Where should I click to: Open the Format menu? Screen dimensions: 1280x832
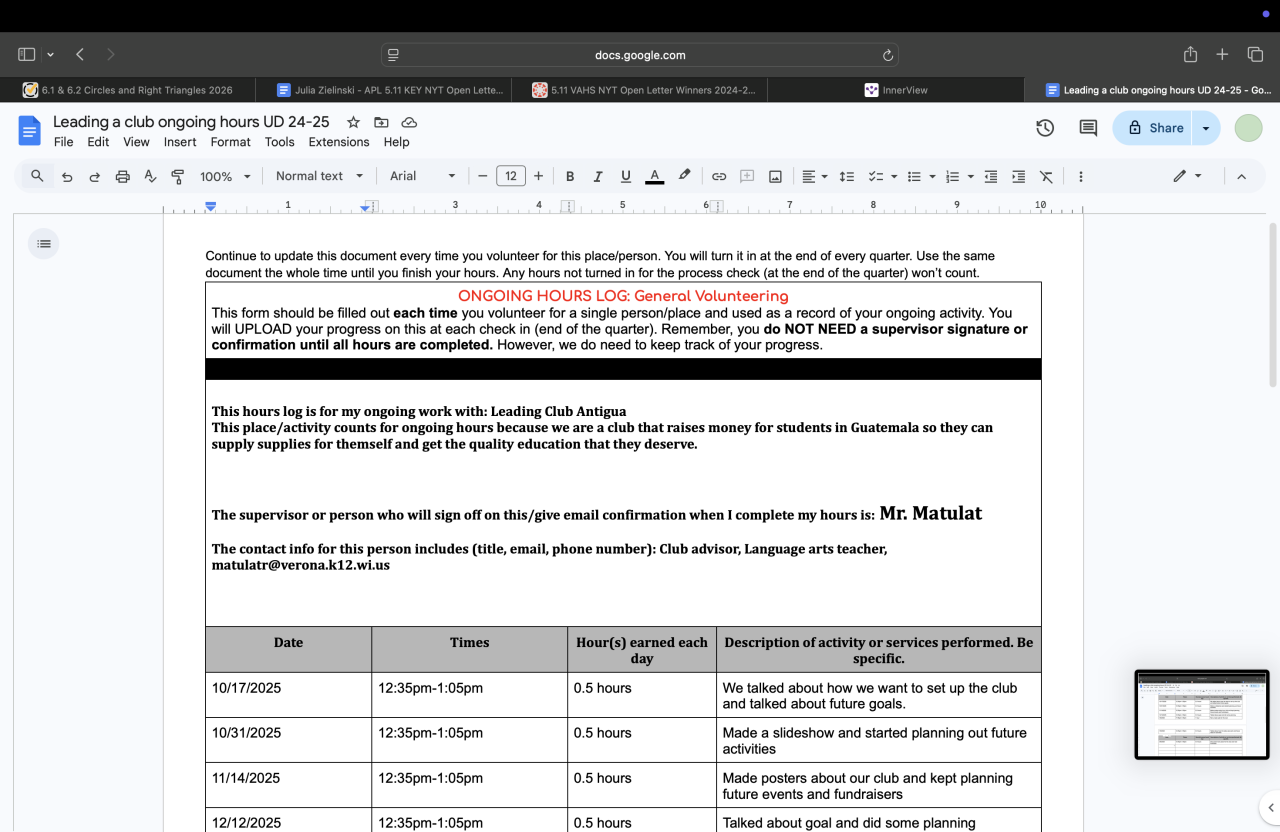point(231,142)
